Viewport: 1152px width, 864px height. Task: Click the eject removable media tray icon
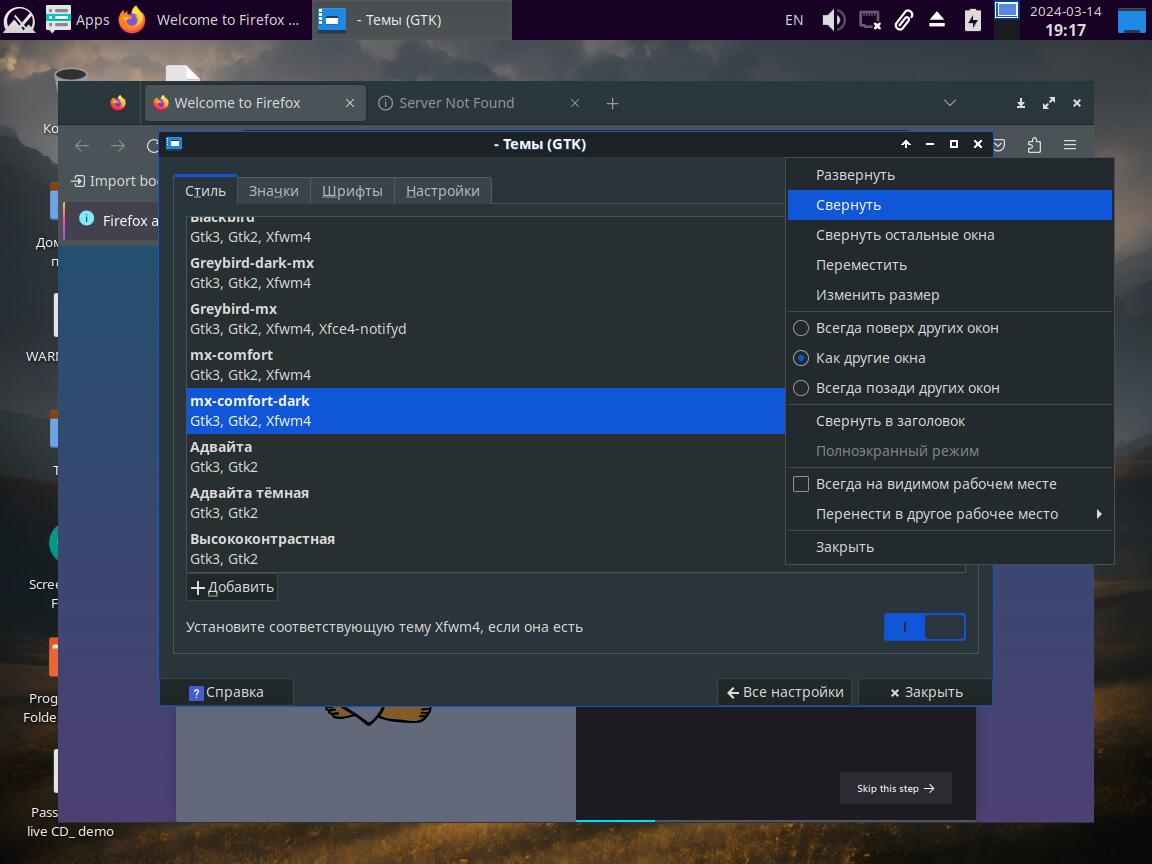click(x=937, y=20)
